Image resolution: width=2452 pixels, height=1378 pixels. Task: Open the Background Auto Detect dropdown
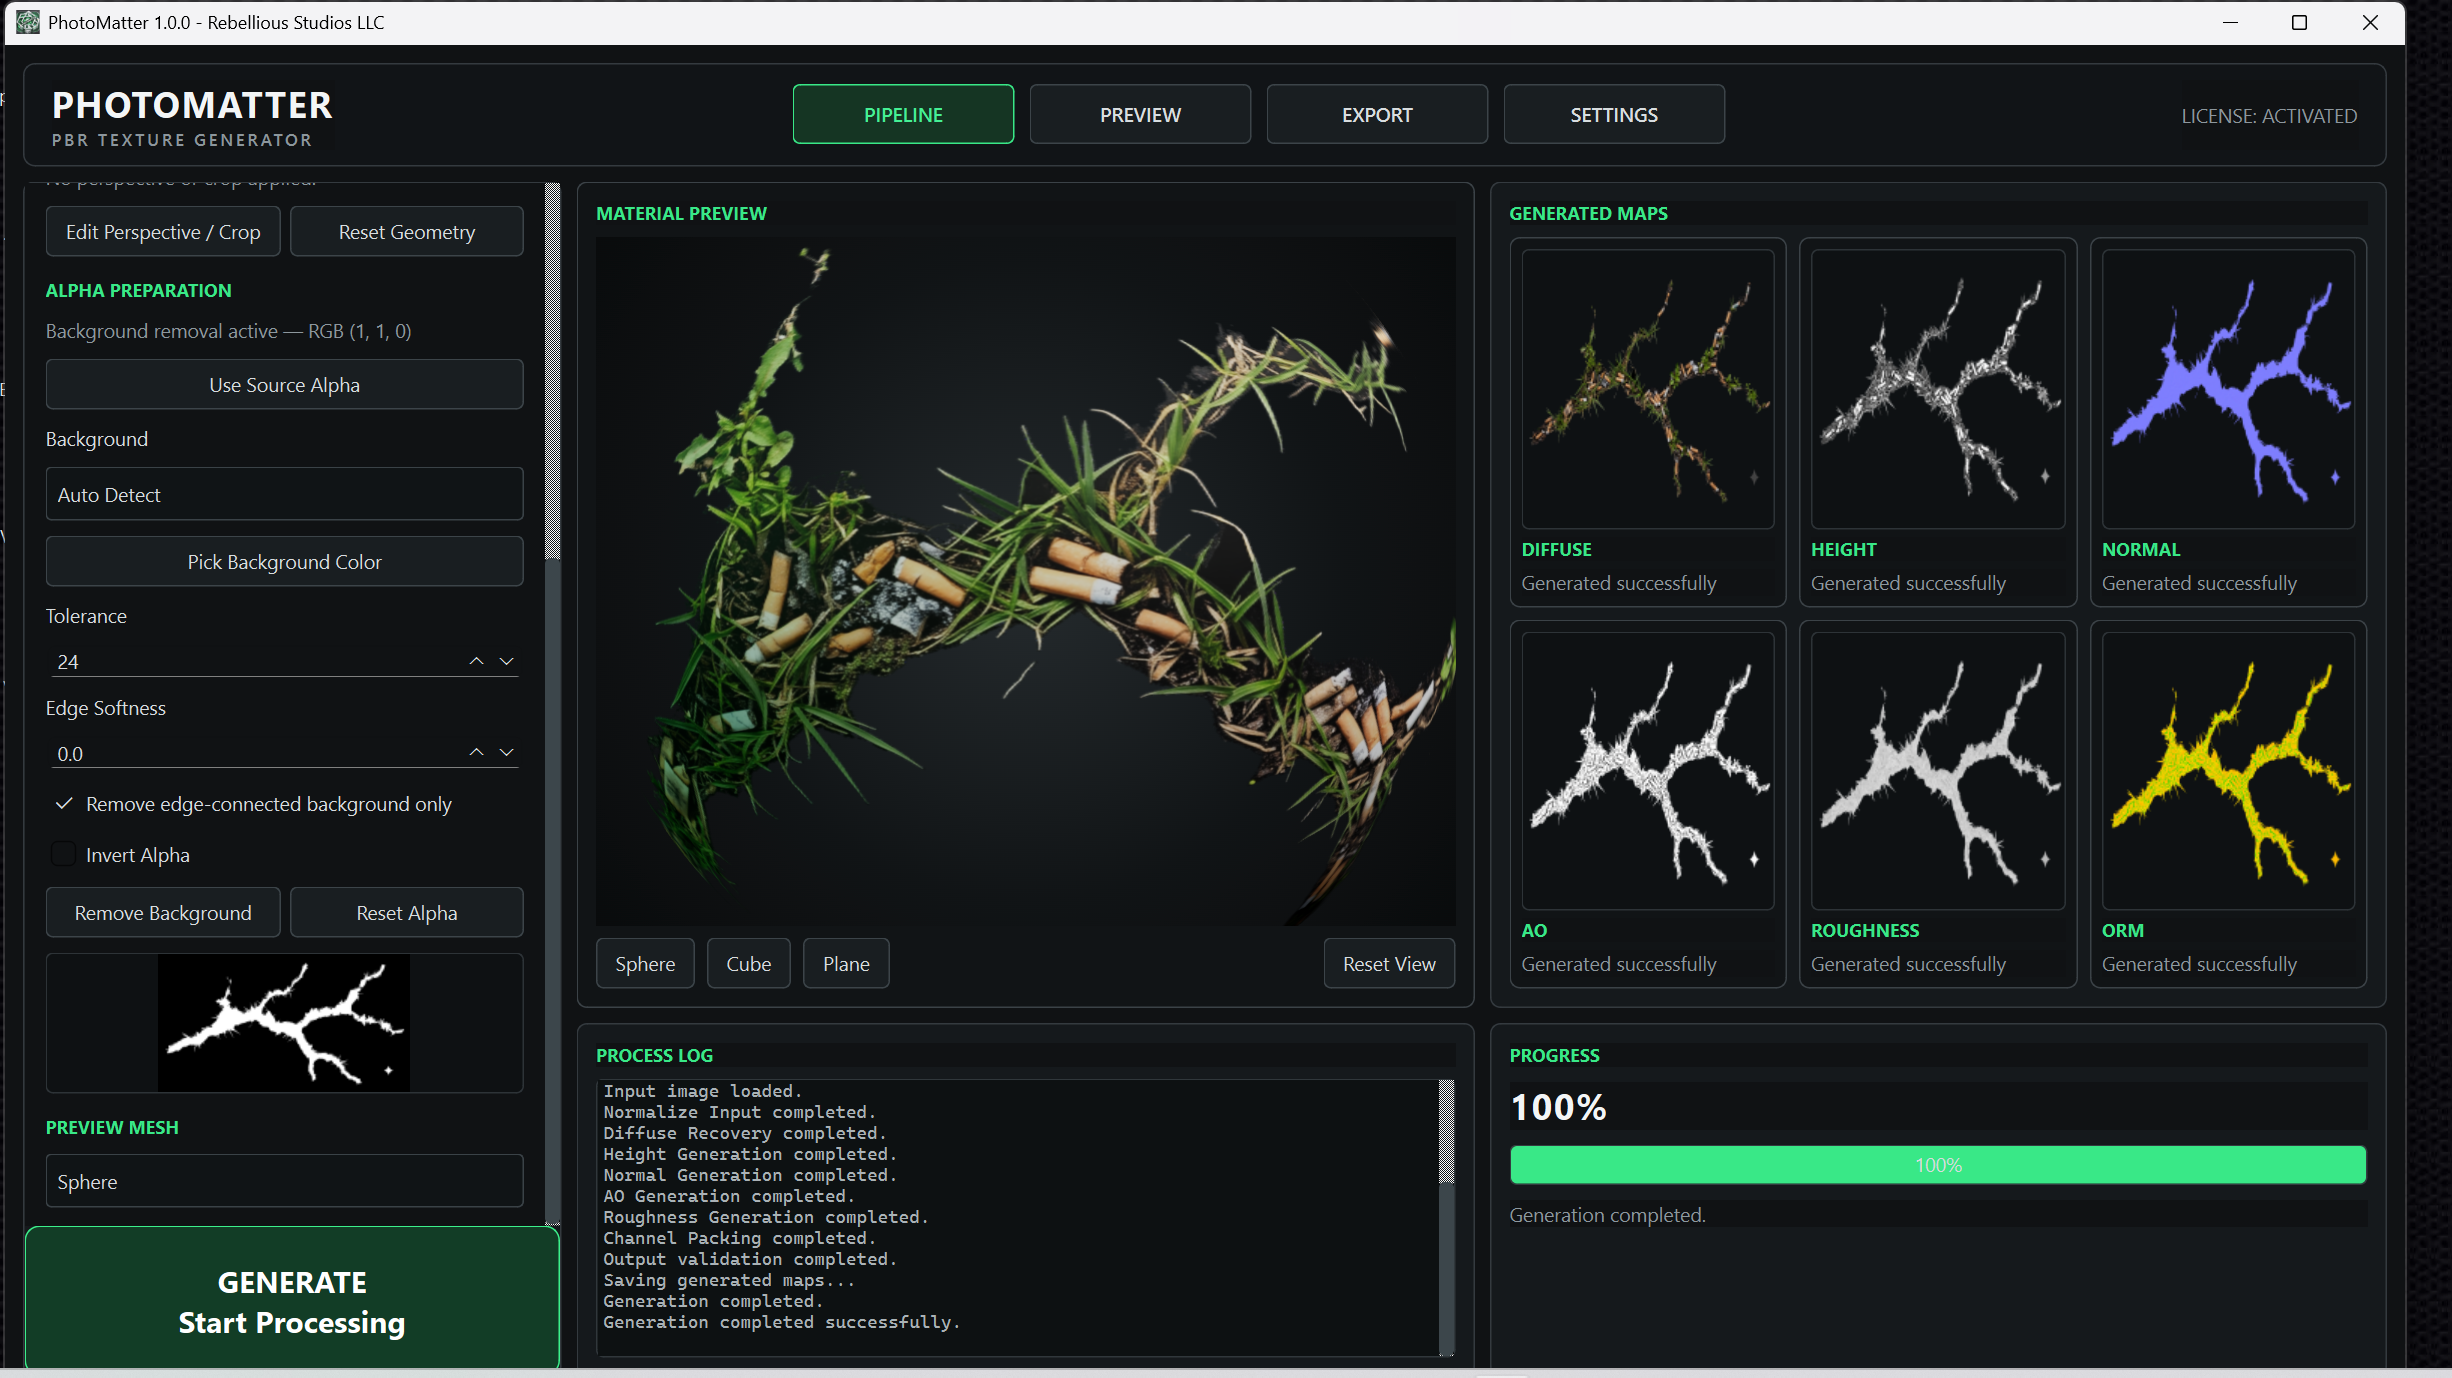284,494
